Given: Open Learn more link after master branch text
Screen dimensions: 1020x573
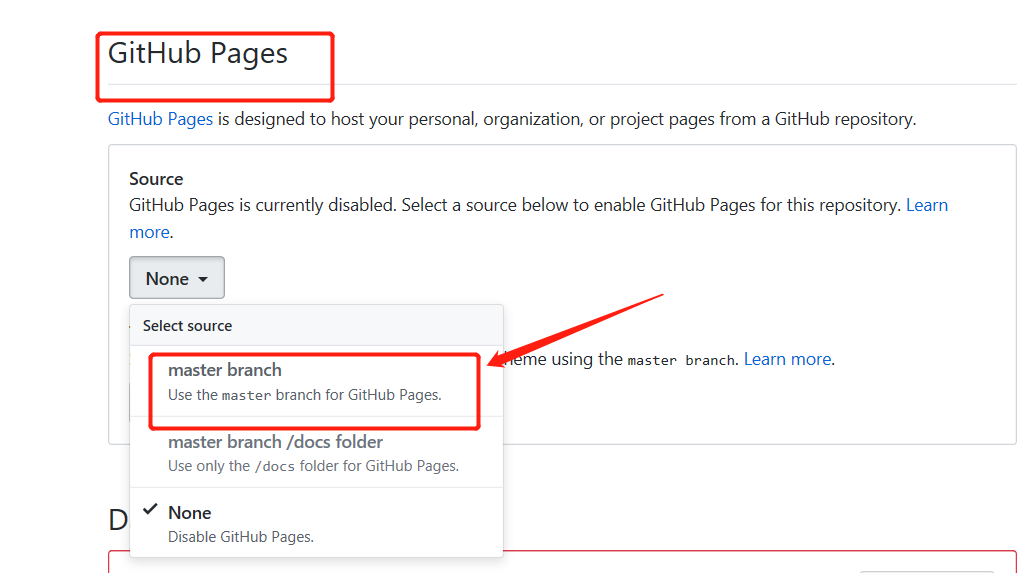Looking at the screenshot, I should [788, 359].
